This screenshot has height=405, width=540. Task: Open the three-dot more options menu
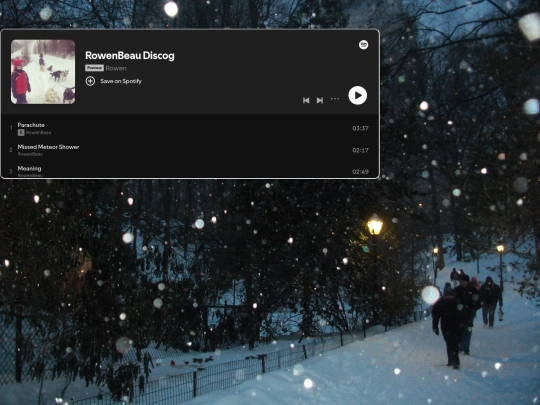(335, 99)
